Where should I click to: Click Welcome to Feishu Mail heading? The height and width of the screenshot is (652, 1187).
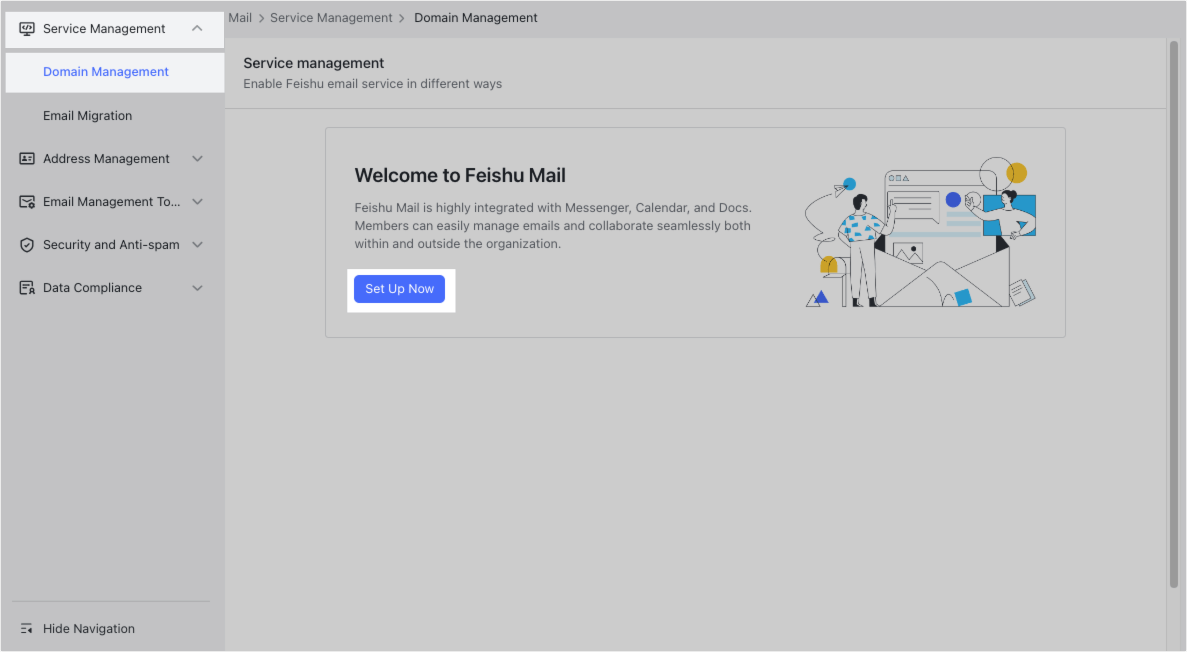[460, 176]
